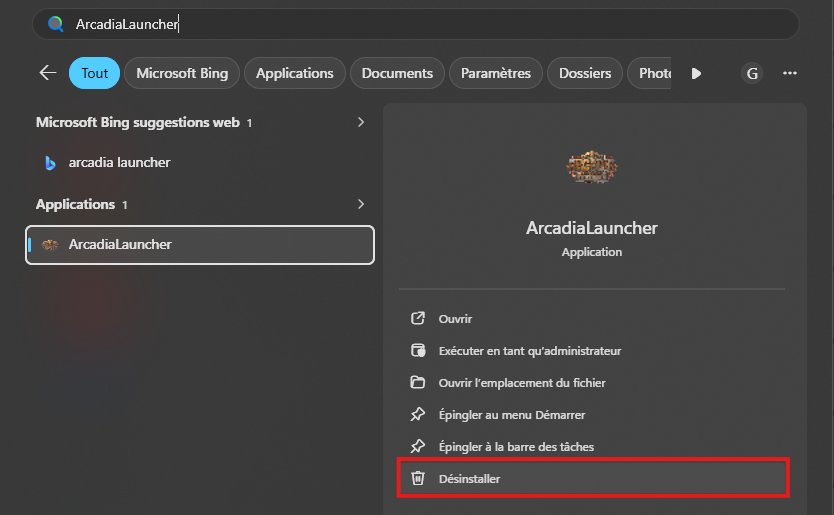Switch to the Documents filter tab
This screenshot has height=515, width=834.
[x=397, y=73]
